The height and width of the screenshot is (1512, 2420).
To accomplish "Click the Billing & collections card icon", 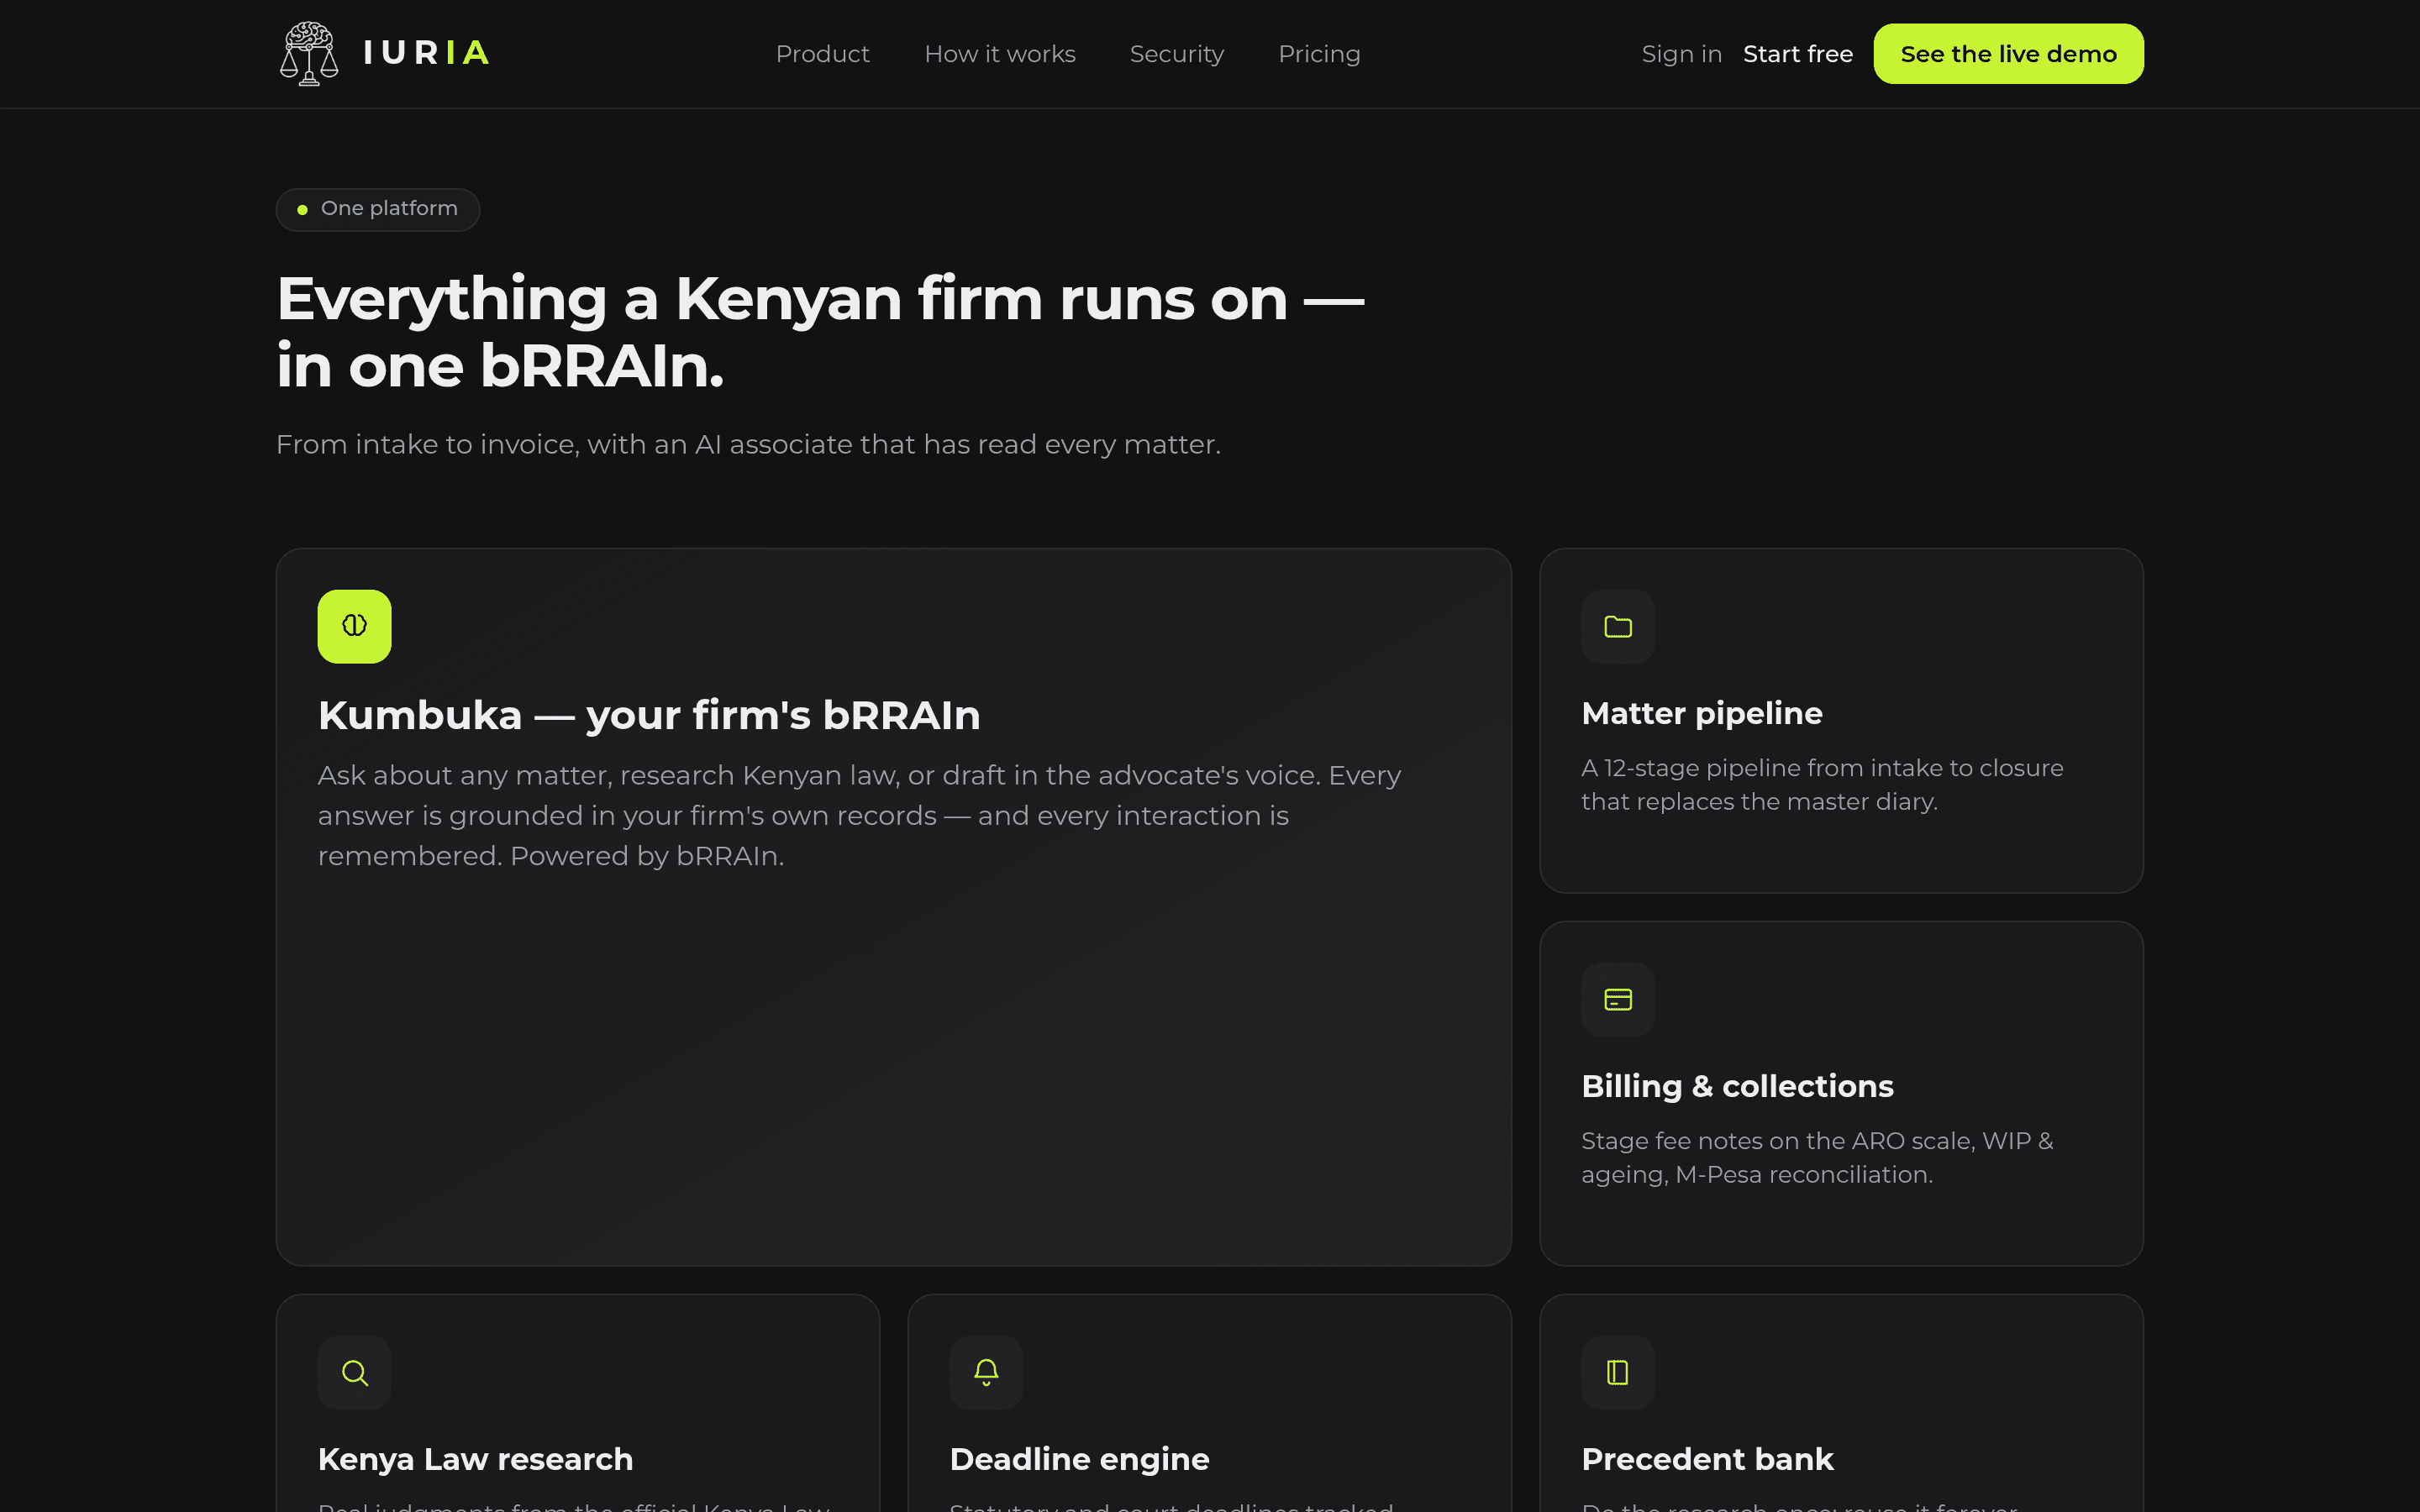I will [1618, 999].
